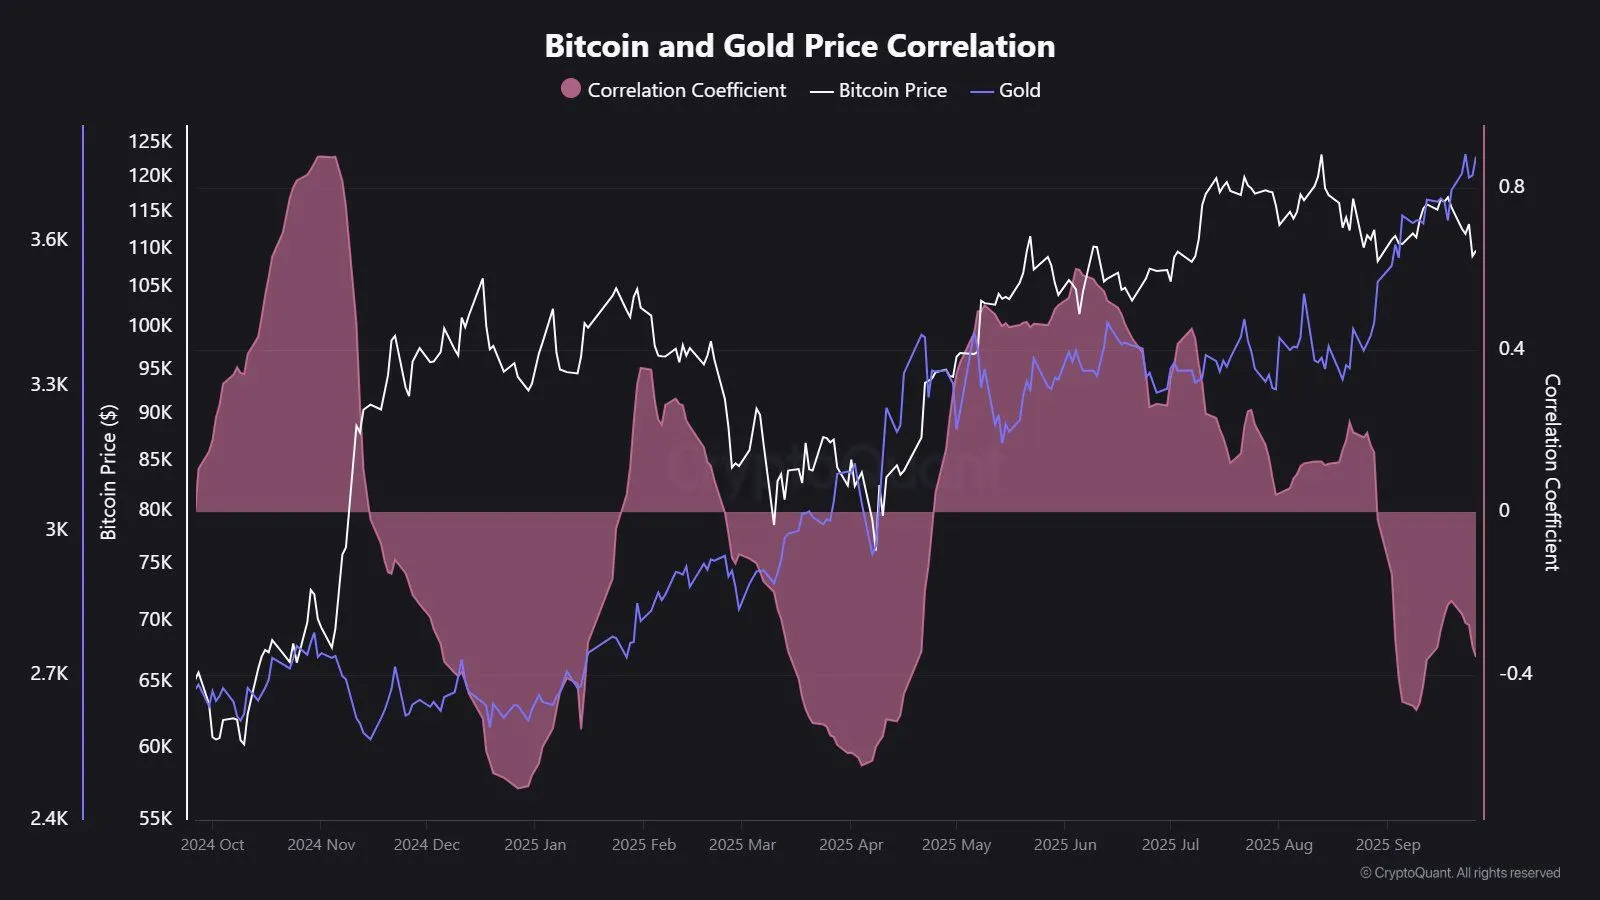Click the purple Gold legend line marker
The width and height of the screenshot is (1600, 900).
tap(982, 91)
